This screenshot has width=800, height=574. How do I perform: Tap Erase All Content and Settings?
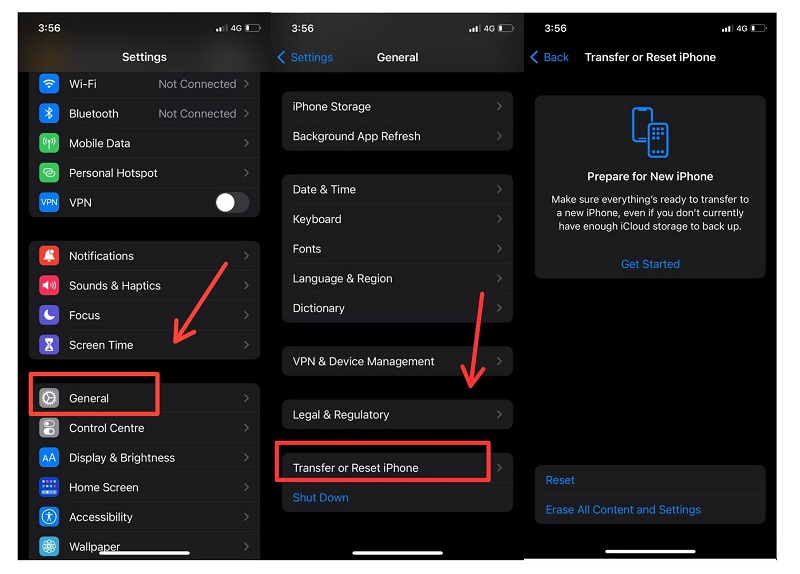tap(650, 510)
